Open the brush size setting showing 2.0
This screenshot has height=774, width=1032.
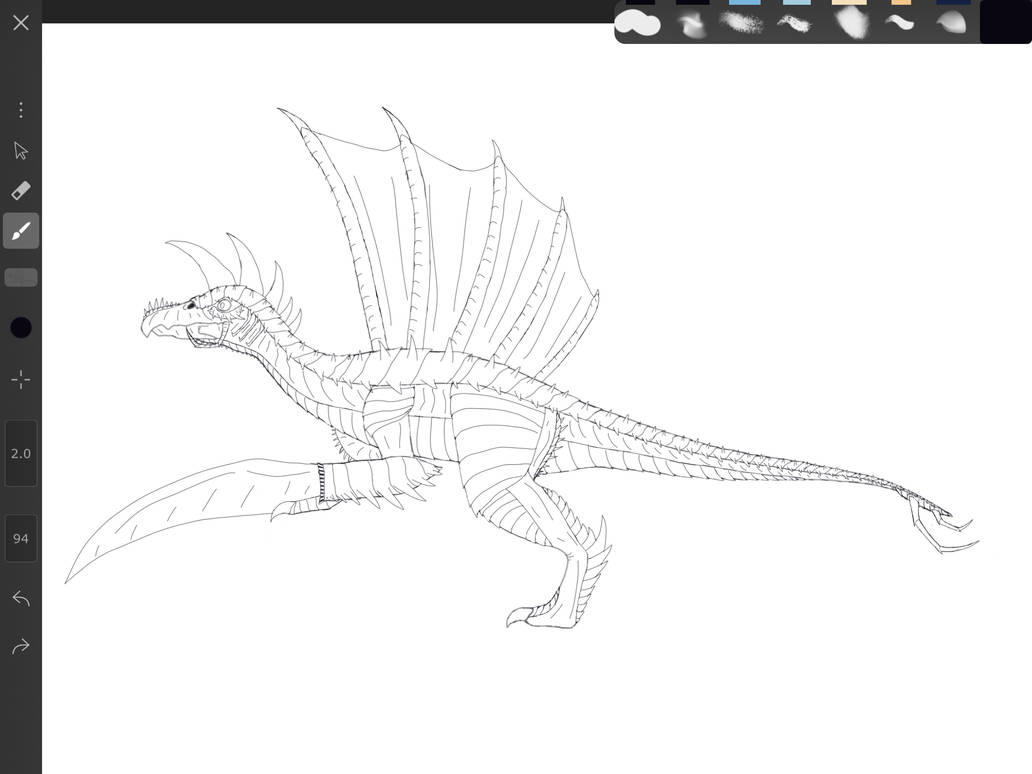point(21,453)
